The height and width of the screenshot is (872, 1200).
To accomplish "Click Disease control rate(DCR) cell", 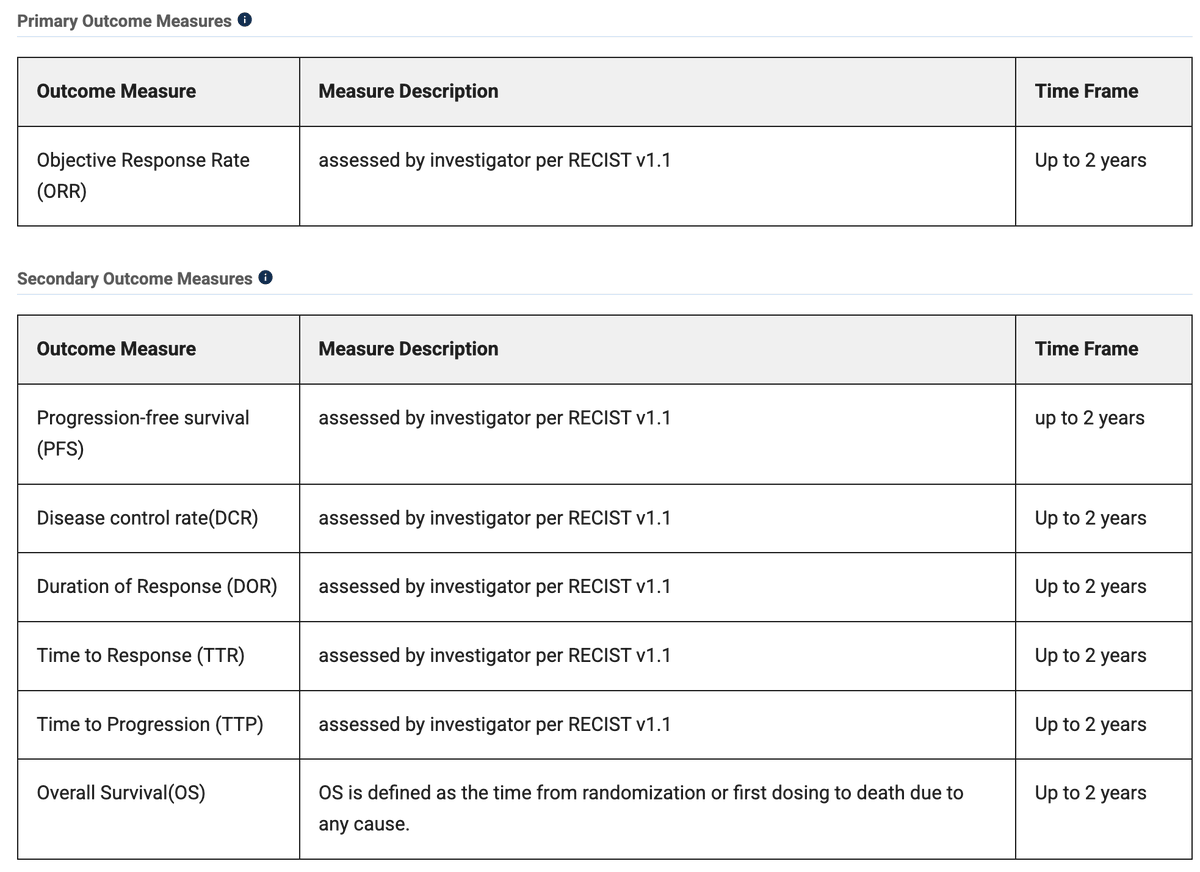I will (x=158, y=518).
